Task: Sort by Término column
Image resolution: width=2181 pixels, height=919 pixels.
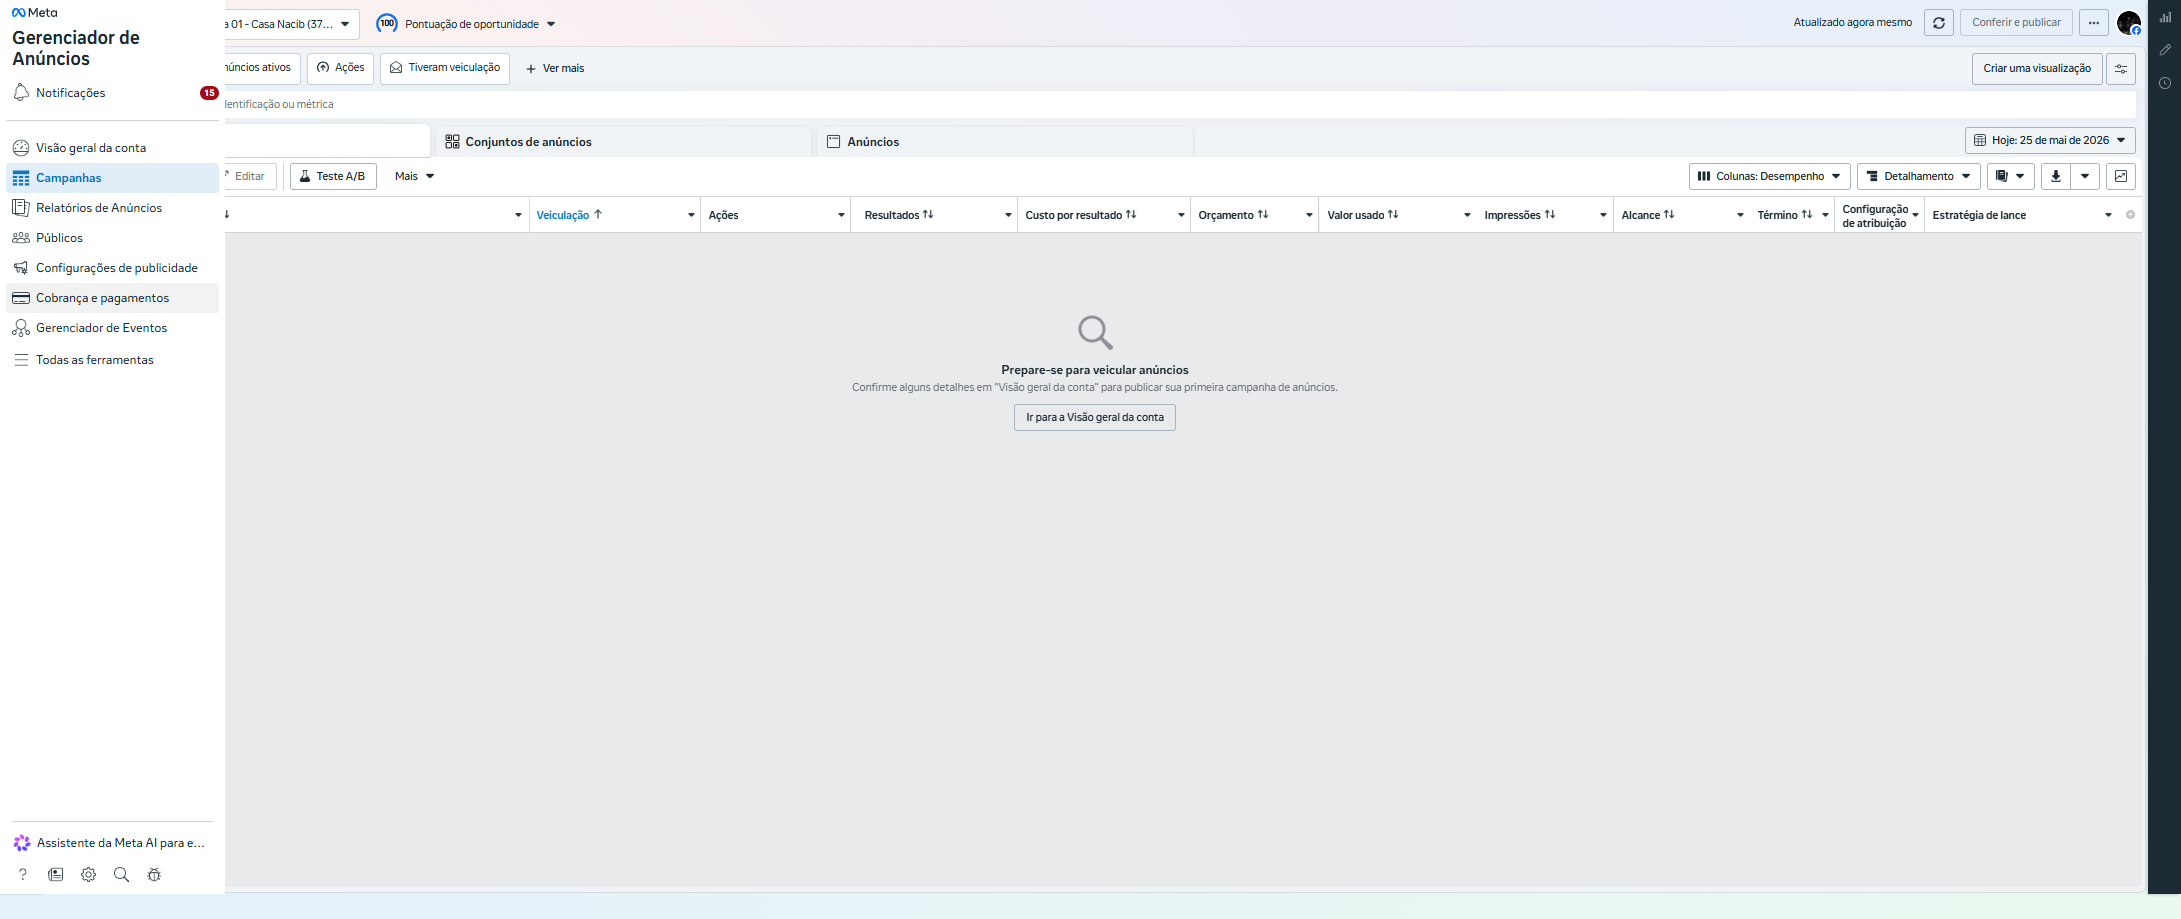Action: [1785, 215]
